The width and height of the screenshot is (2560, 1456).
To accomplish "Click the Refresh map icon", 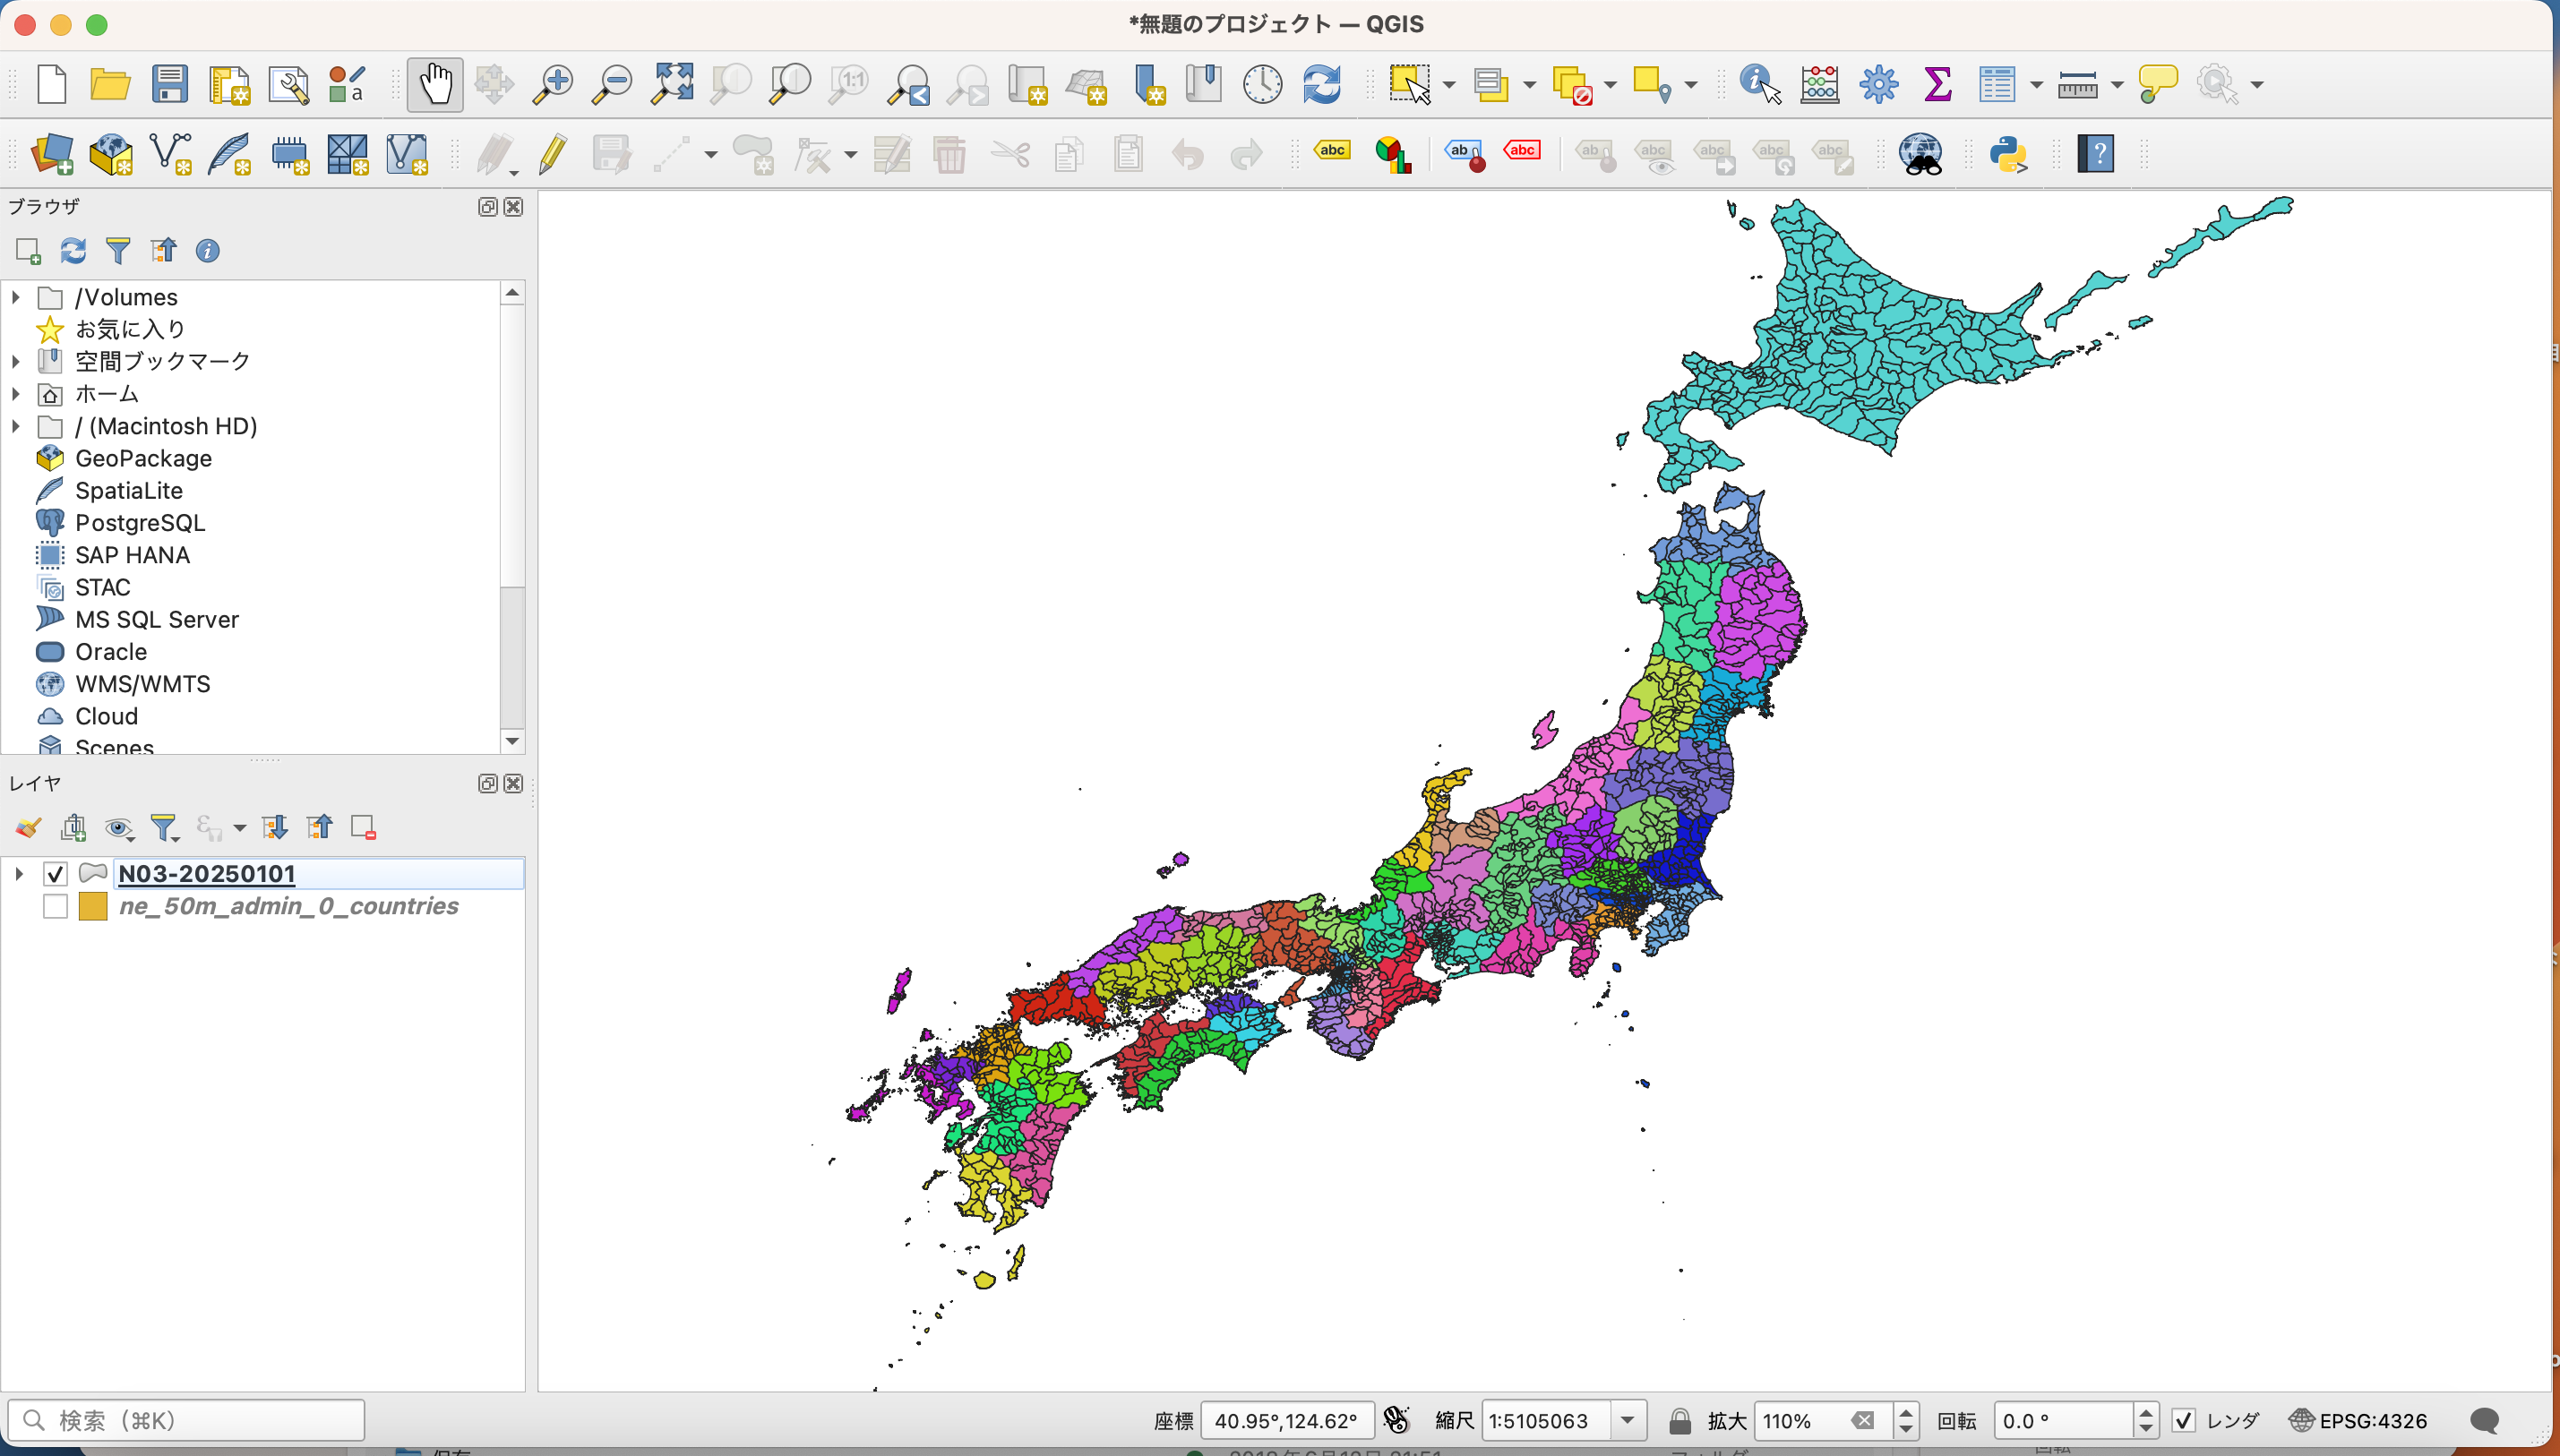I will (1321, 84).
